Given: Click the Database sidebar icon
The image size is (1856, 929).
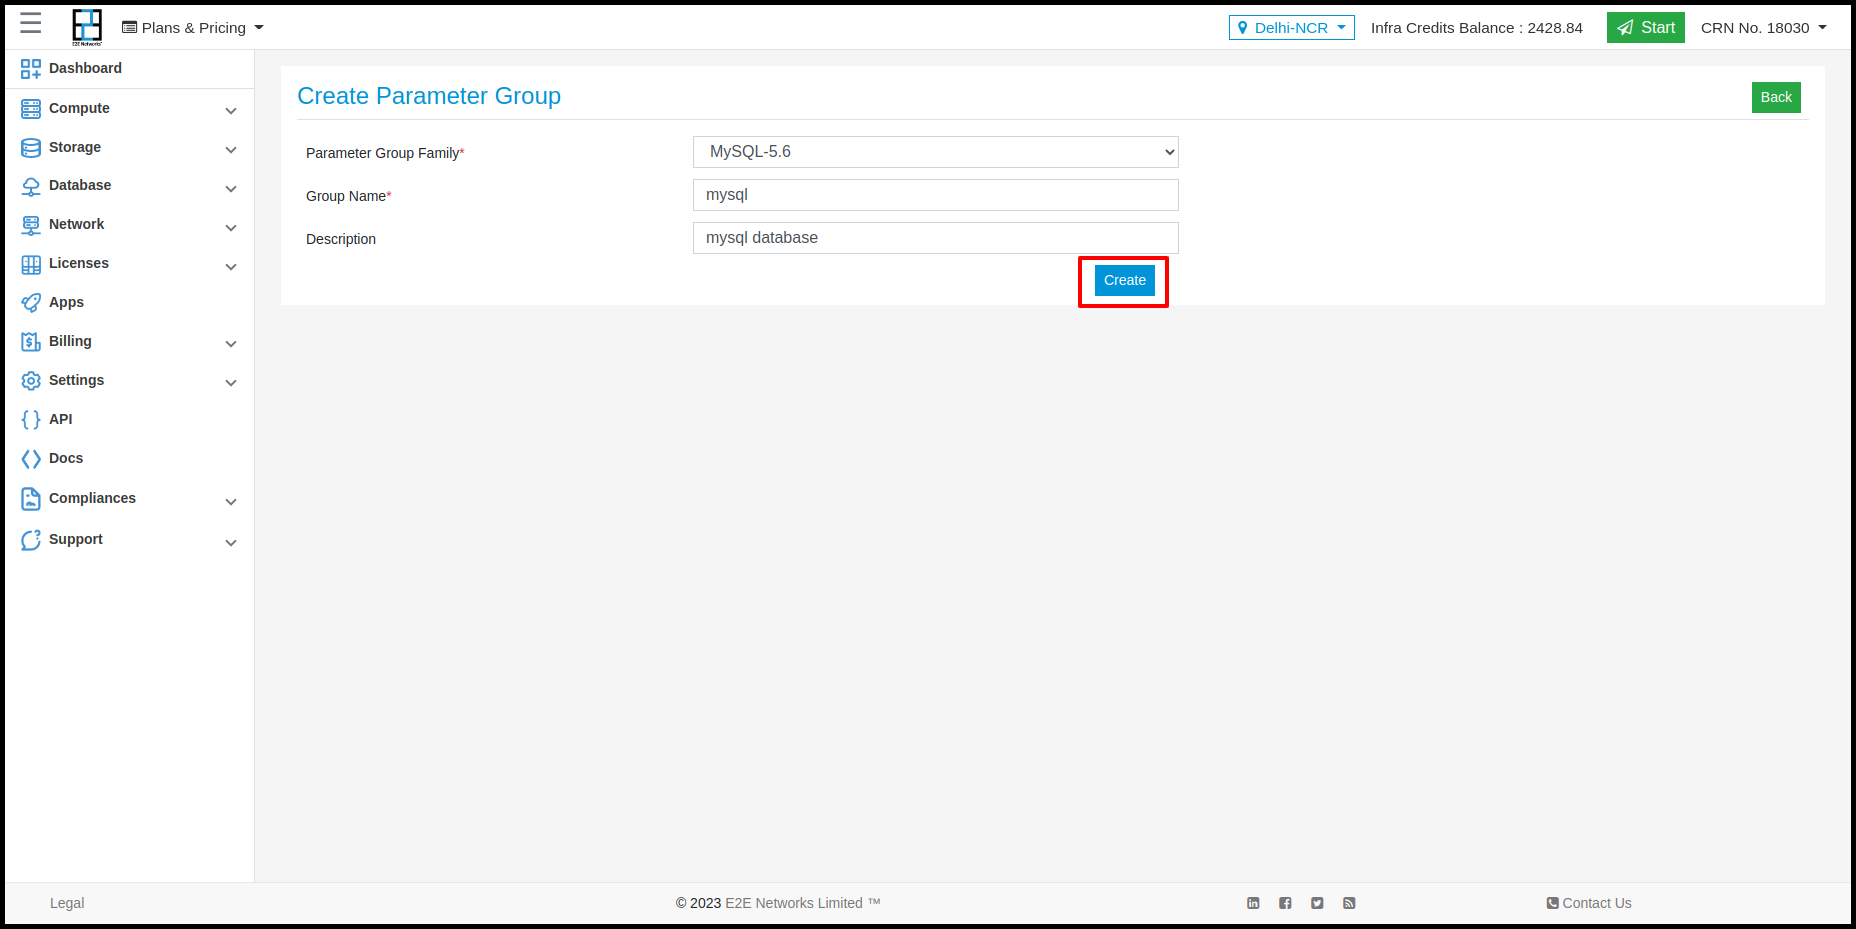Looking at the screenshot, I should (31, 186).
